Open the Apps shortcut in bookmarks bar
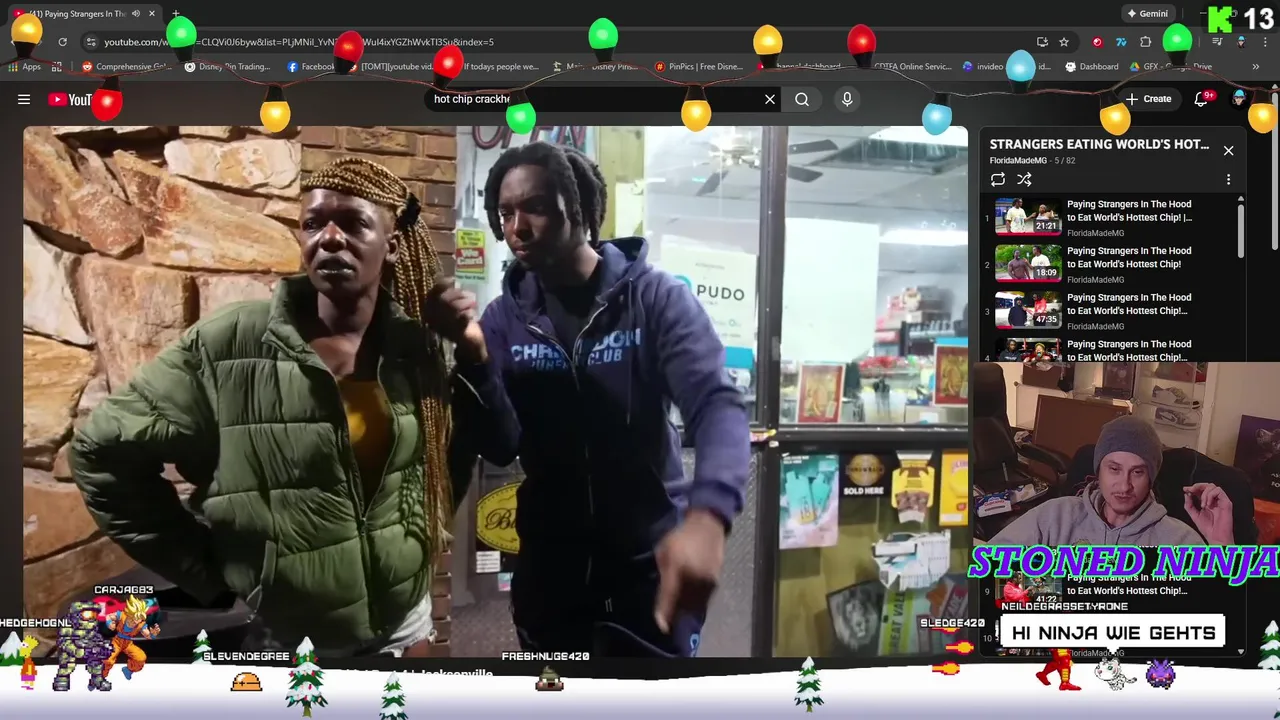This screenshot has height=720, width=1280. pyautogui.click(x=25, y=67)
